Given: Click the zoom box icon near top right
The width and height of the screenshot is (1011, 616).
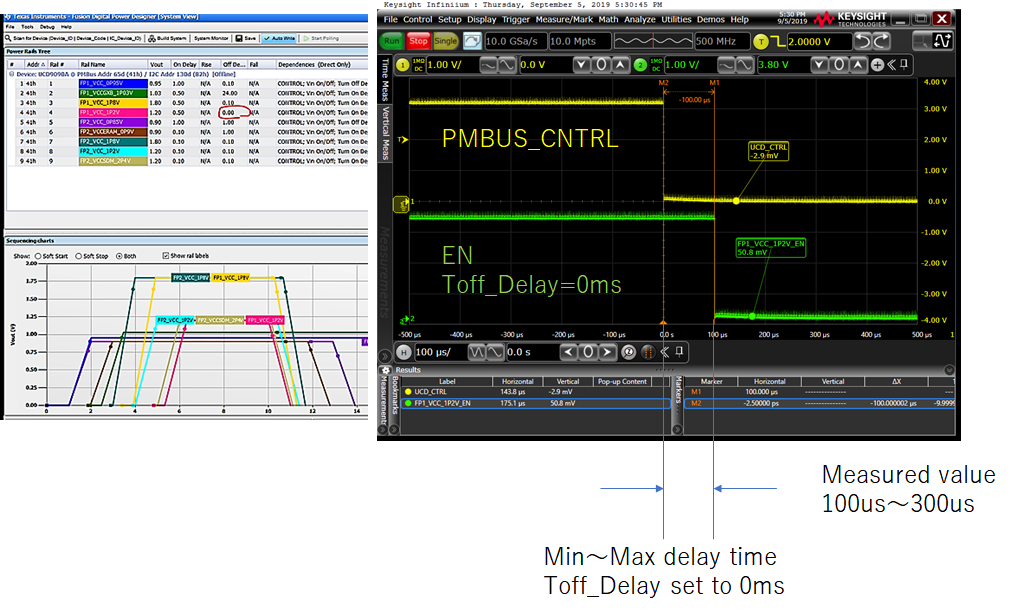Looking at the screenshot, I should tap(923, 41).
